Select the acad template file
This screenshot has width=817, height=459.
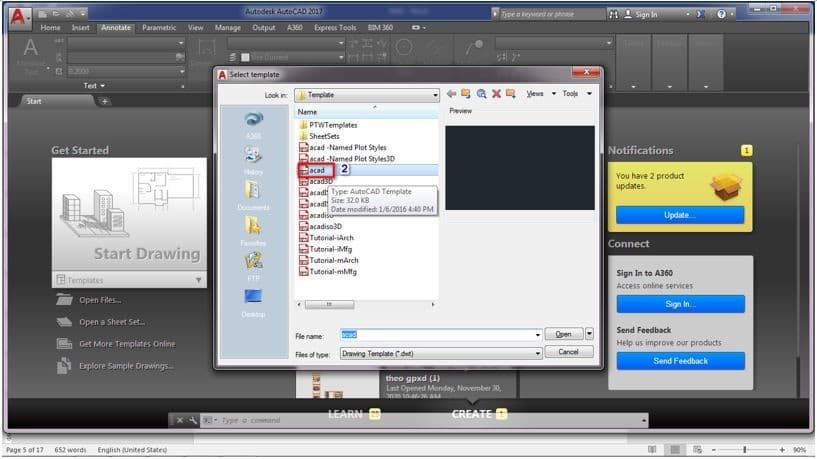tap(317, 170)
